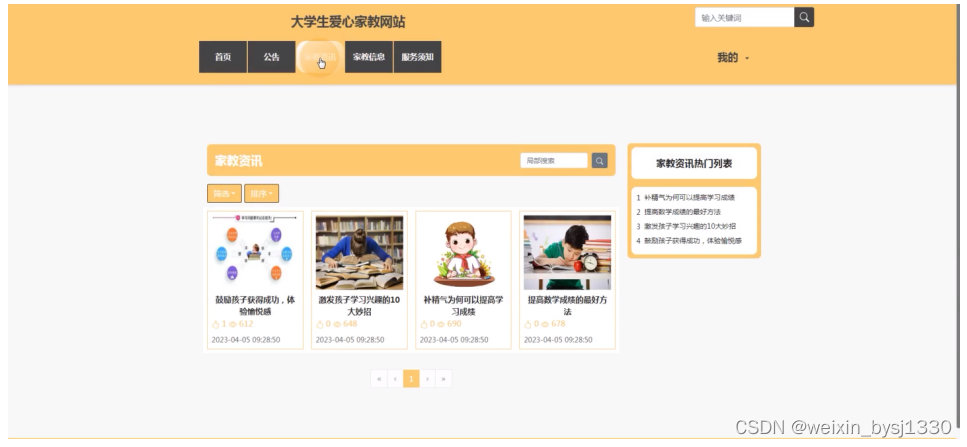Viewport: 967px width, 447px height.
Task: Click the date under 提高数学成绩的最好方法 card
Action: pos(559,340)
